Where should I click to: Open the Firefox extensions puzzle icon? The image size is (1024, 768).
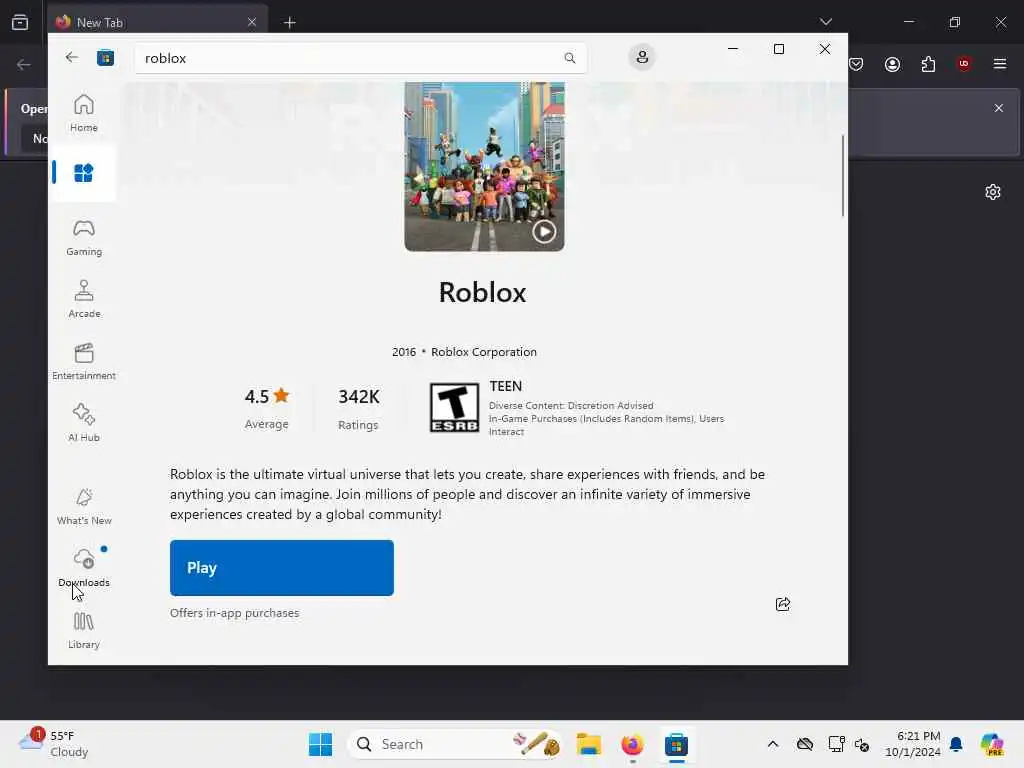(x=928, y=64)
